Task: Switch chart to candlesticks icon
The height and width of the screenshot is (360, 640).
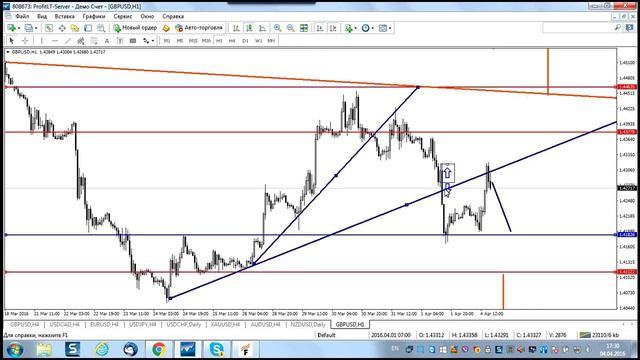Action: (x=249, y=28)
